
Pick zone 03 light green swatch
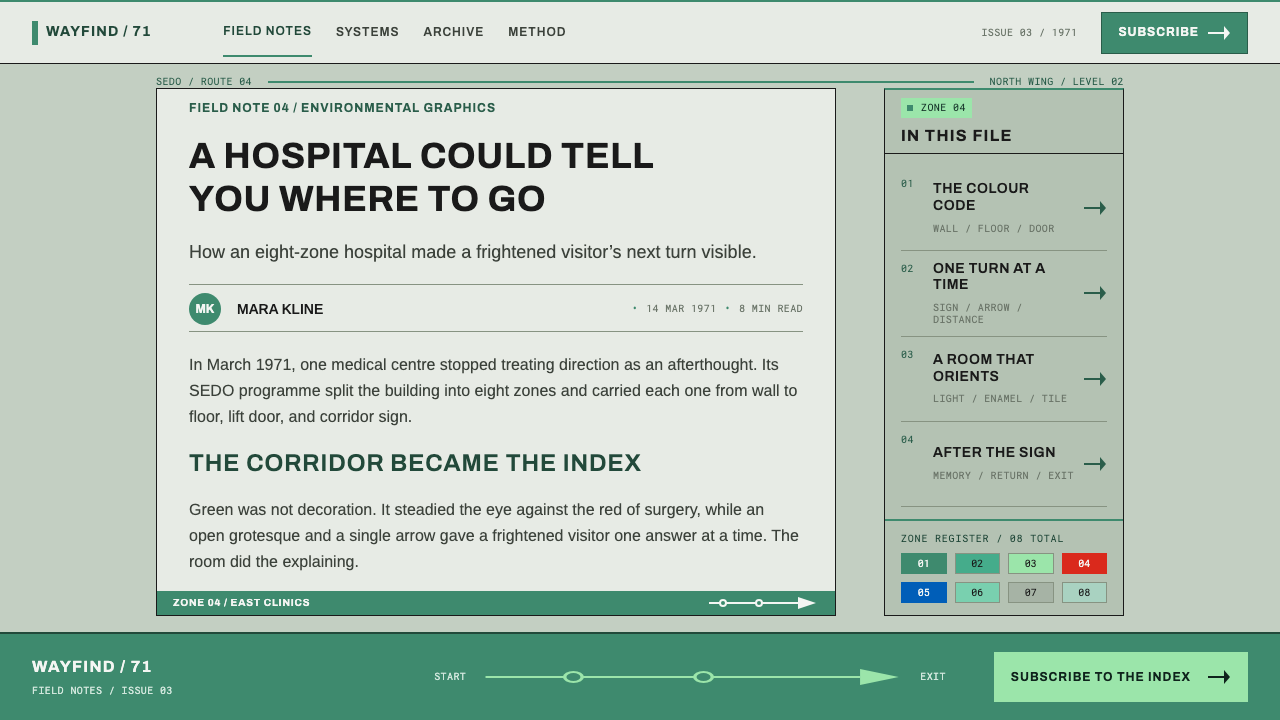[x=1031, y=564]
